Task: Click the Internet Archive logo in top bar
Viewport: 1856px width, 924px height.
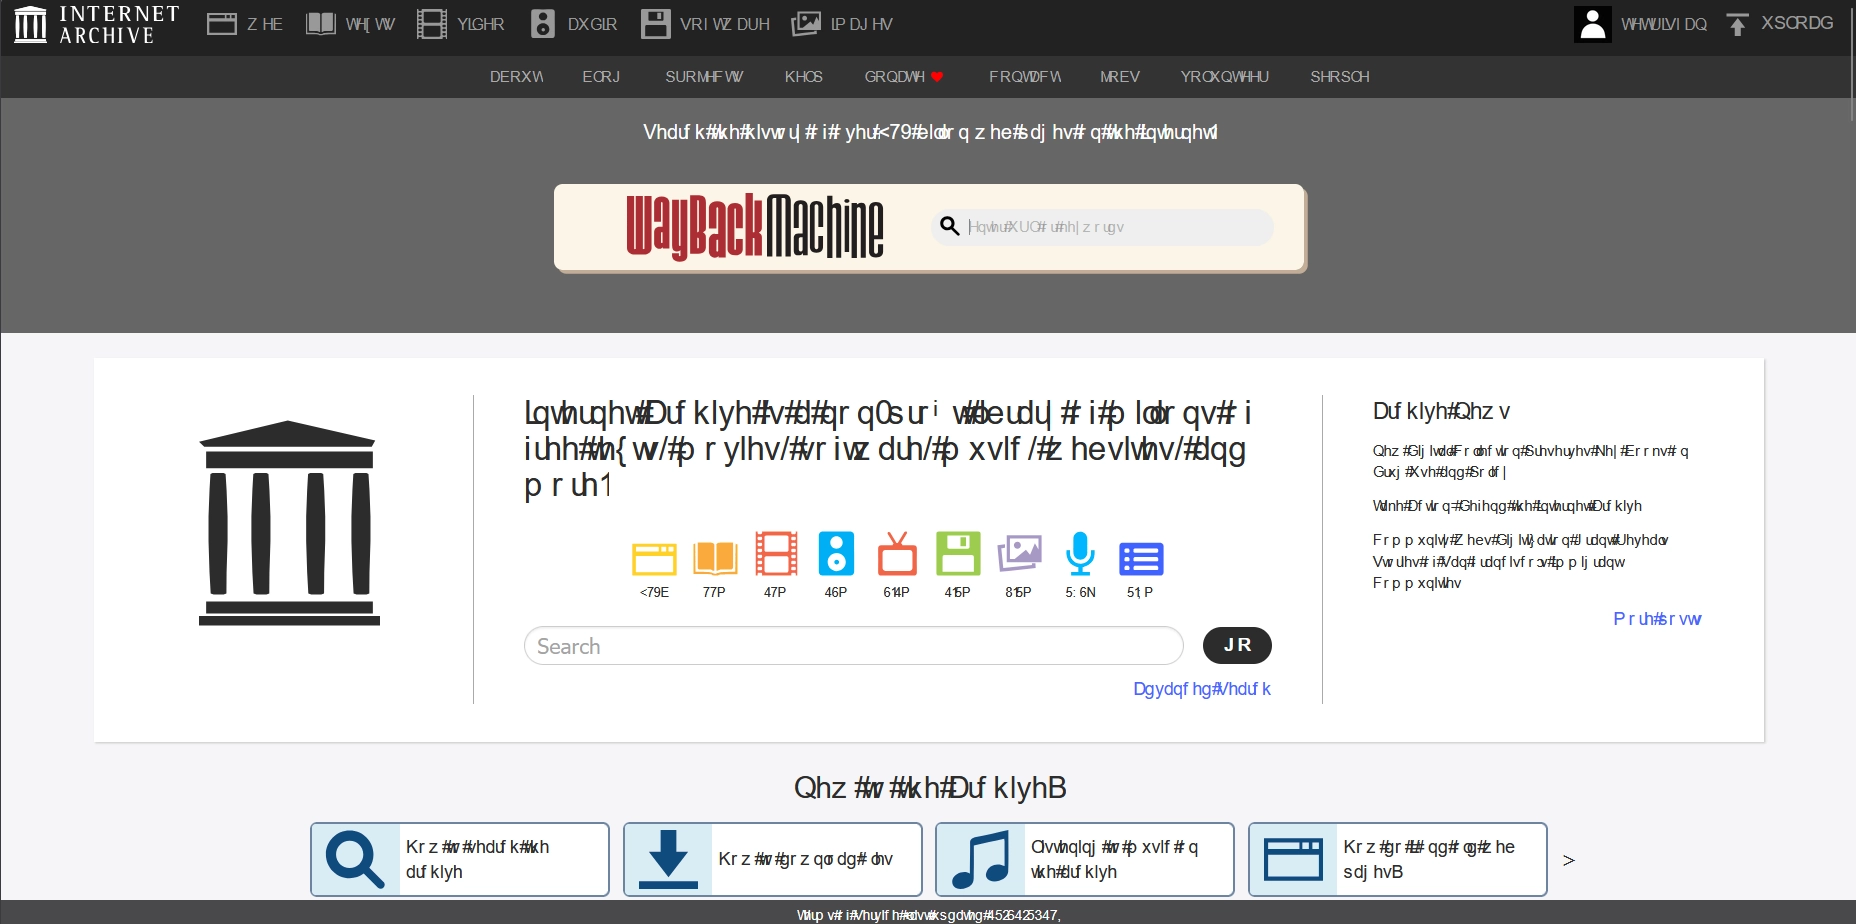Action: point(97,24)
